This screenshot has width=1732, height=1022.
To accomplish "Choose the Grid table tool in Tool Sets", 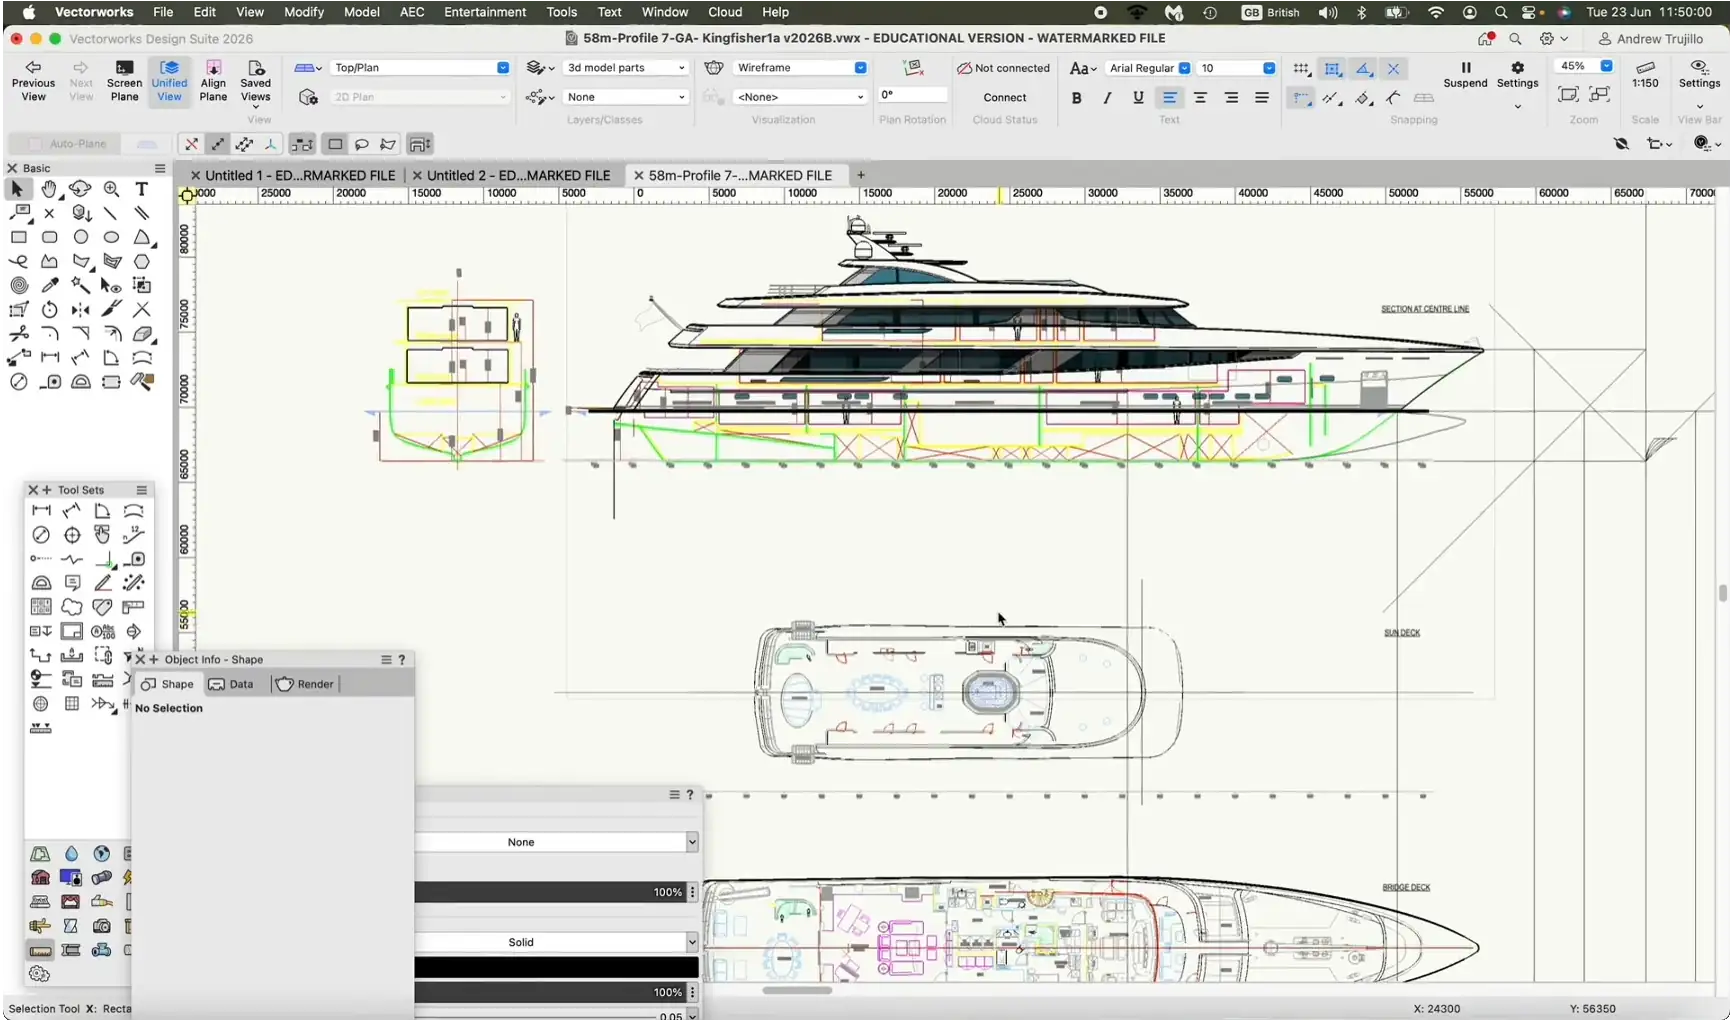I will click(x=72, y=704).
